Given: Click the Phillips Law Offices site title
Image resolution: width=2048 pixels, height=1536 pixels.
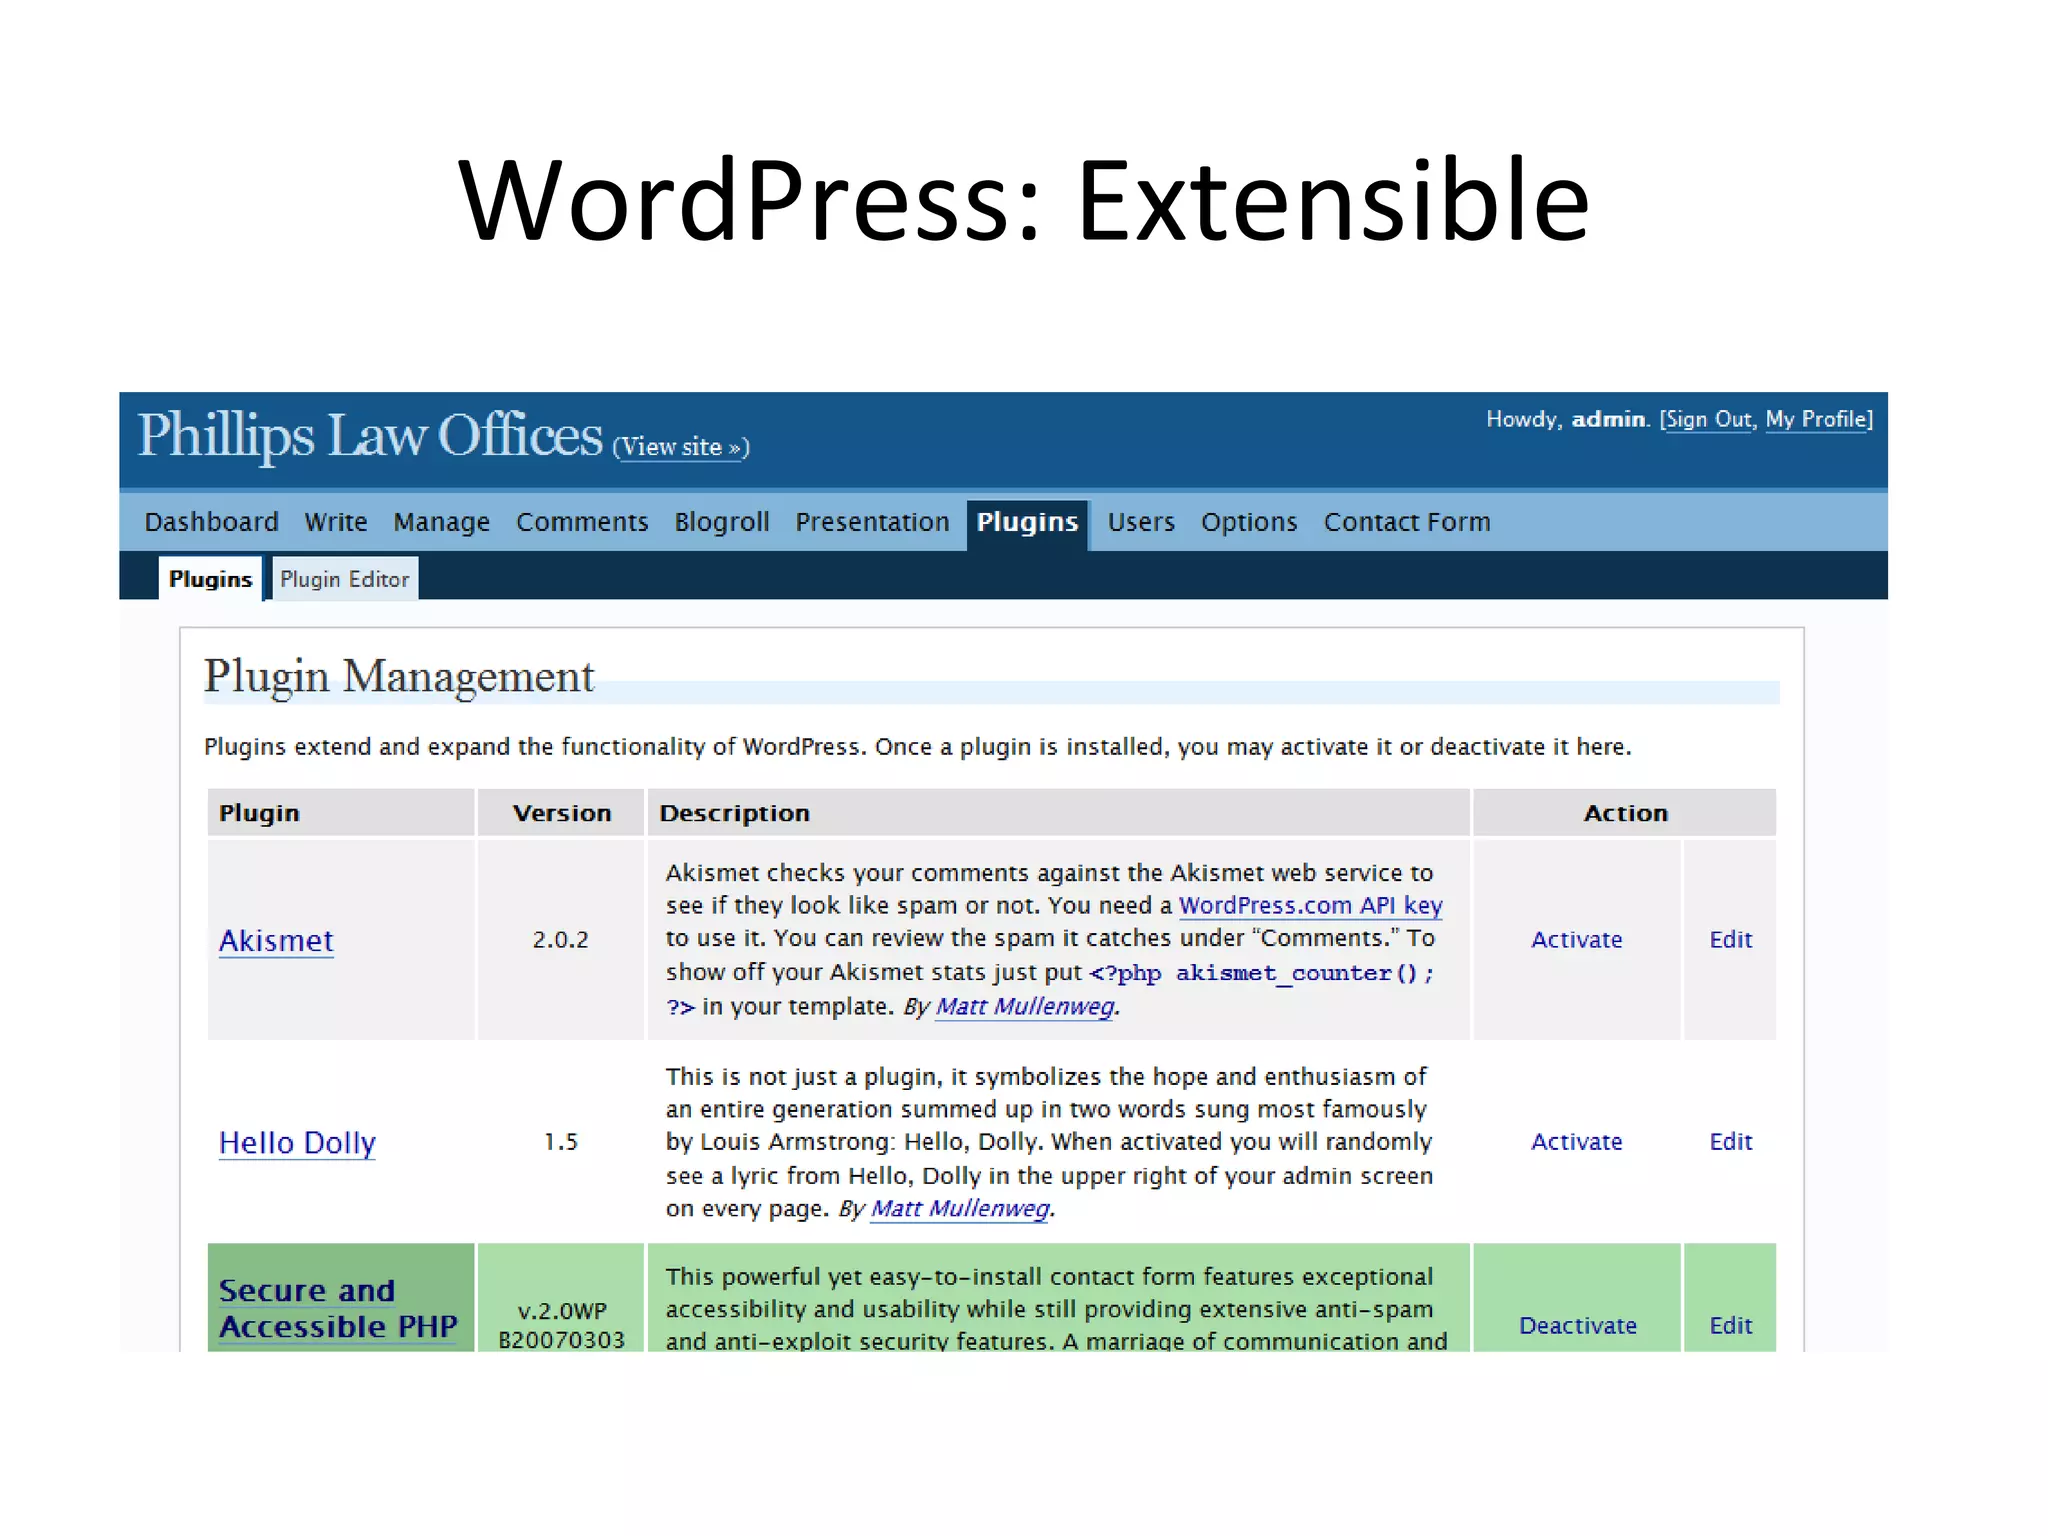Looking at the screenshot, I should coord(370,436).
